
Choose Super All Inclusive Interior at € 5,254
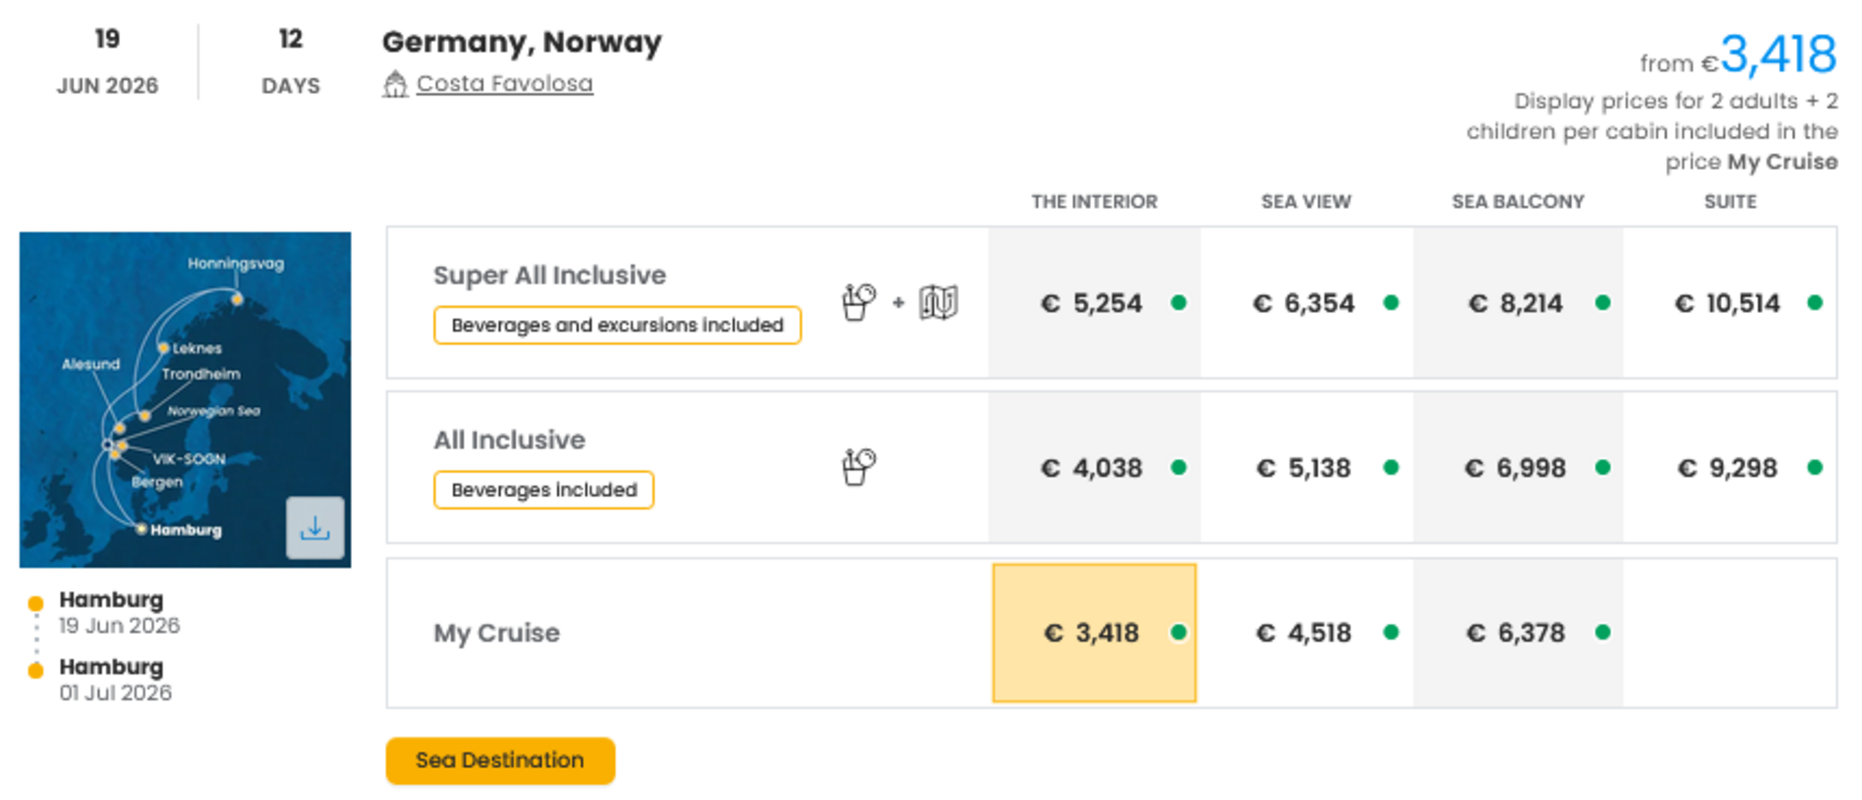1094,303
